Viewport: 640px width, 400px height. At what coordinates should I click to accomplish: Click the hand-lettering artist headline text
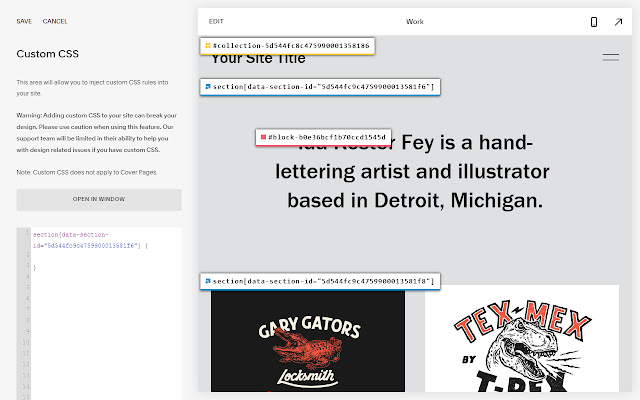click(412, 171)
